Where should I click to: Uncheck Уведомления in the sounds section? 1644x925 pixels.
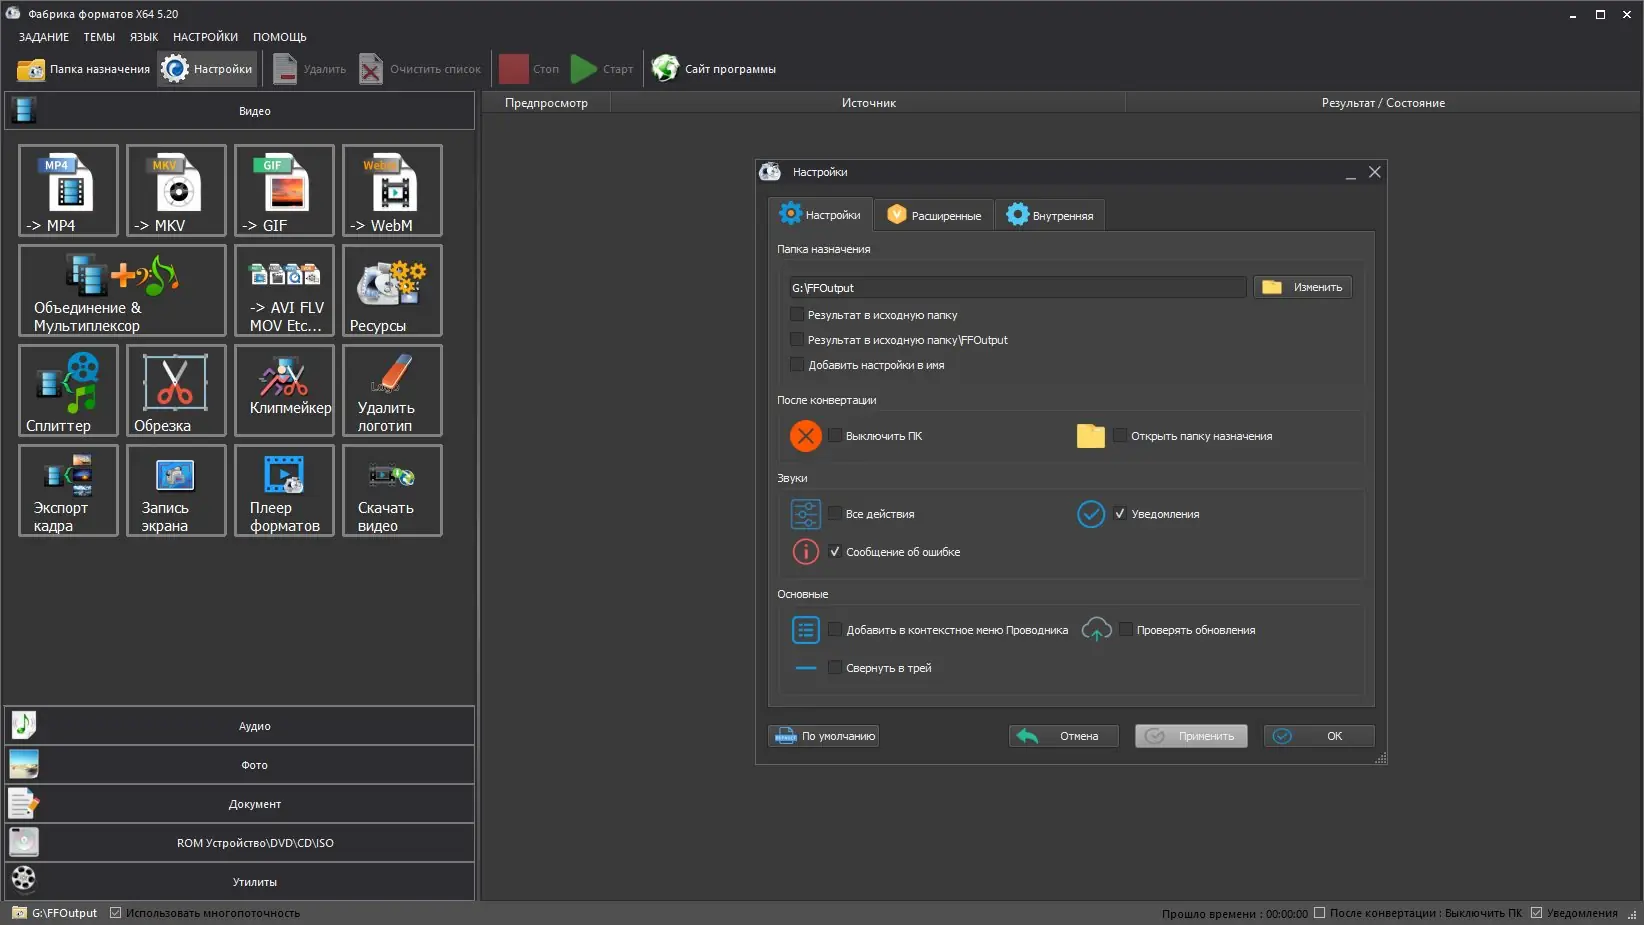pyautogui.click(x=1120, y=514)
